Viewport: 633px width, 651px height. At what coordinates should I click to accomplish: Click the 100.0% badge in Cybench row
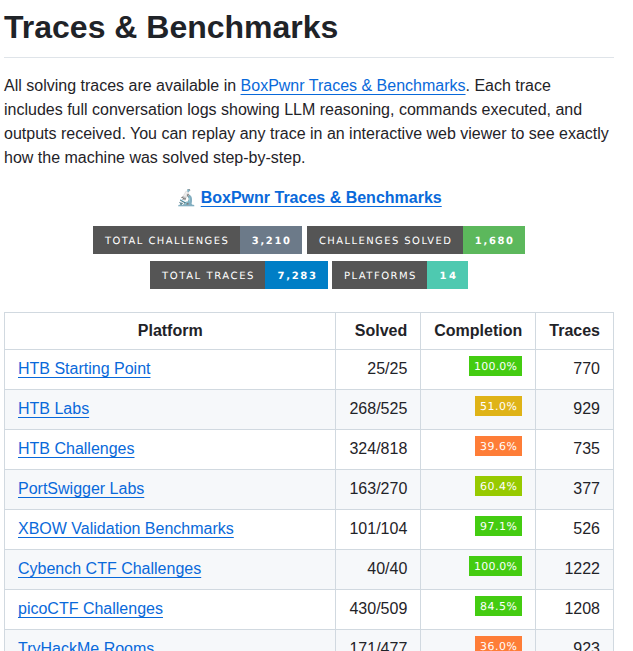495,566
